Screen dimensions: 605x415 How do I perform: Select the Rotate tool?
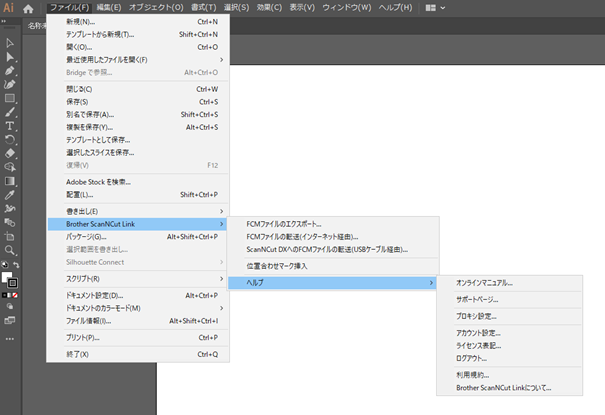tap(10, 140)
